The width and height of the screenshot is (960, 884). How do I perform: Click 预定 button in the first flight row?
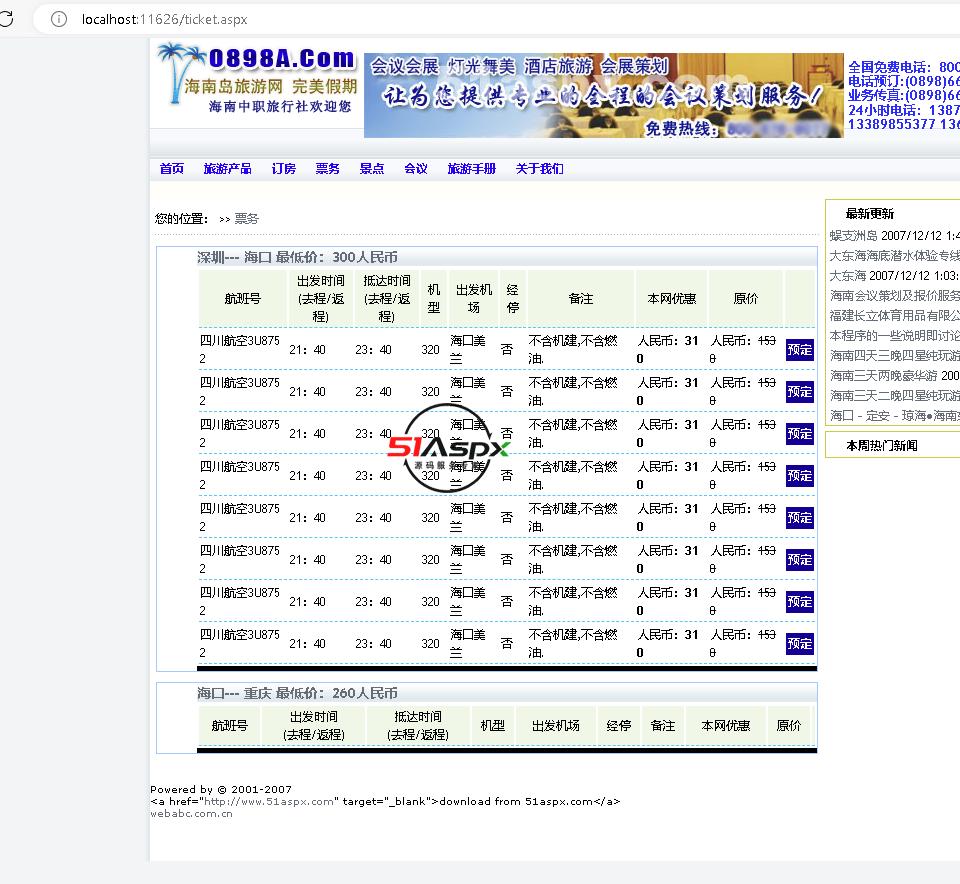coord(799,350)
